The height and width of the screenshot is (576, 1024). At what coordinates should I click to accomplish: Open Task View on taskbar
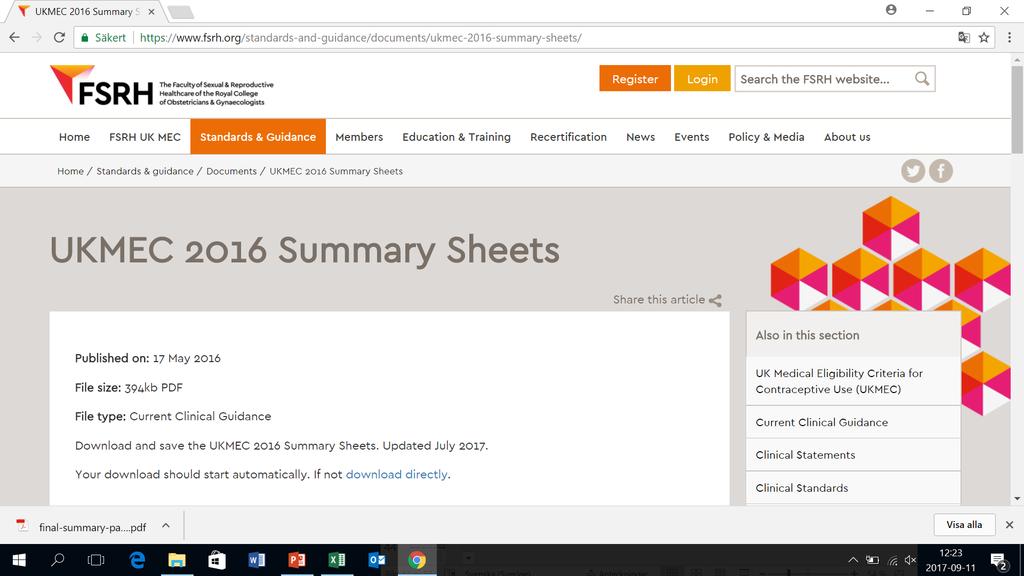96,560
